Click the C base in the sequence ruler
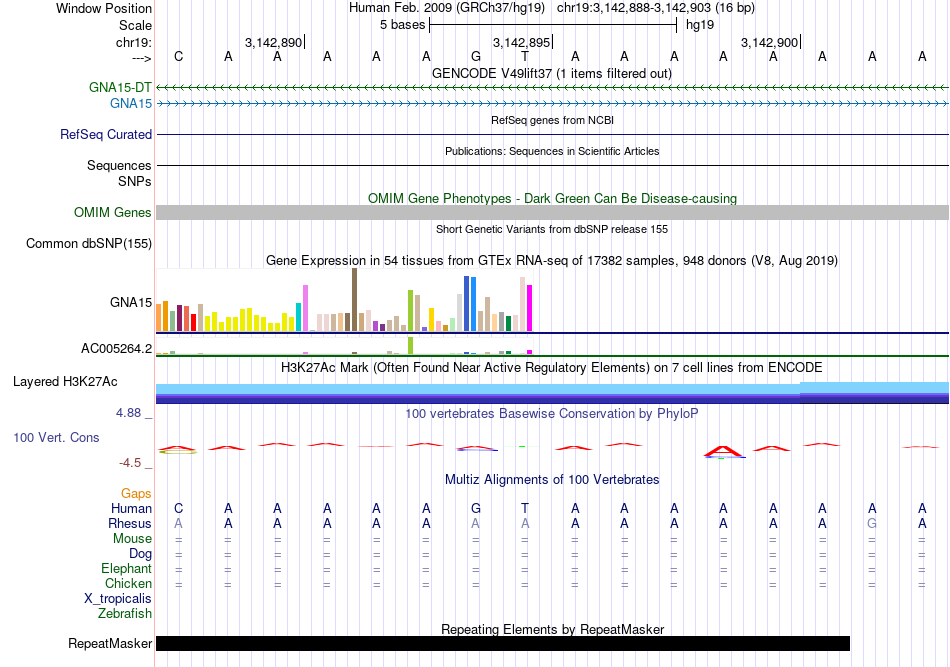Viewport: 950px width, 667px height. point(178,56)
